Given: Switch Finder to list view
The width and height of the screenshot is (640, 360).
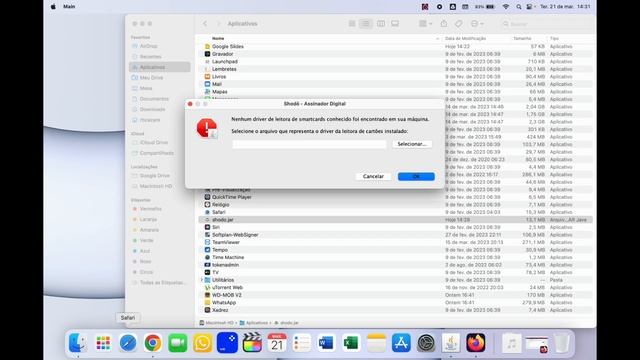Looking at the screenshot, I should [x=366, y=24].
